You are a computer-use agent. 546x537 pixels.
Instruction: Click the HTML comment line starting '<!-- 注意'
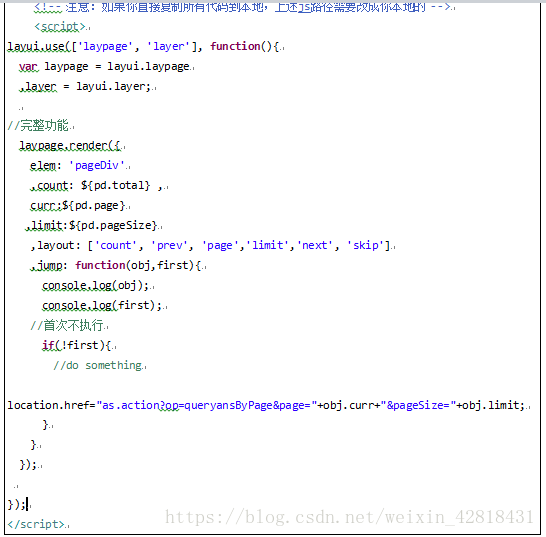click(242, 7)
